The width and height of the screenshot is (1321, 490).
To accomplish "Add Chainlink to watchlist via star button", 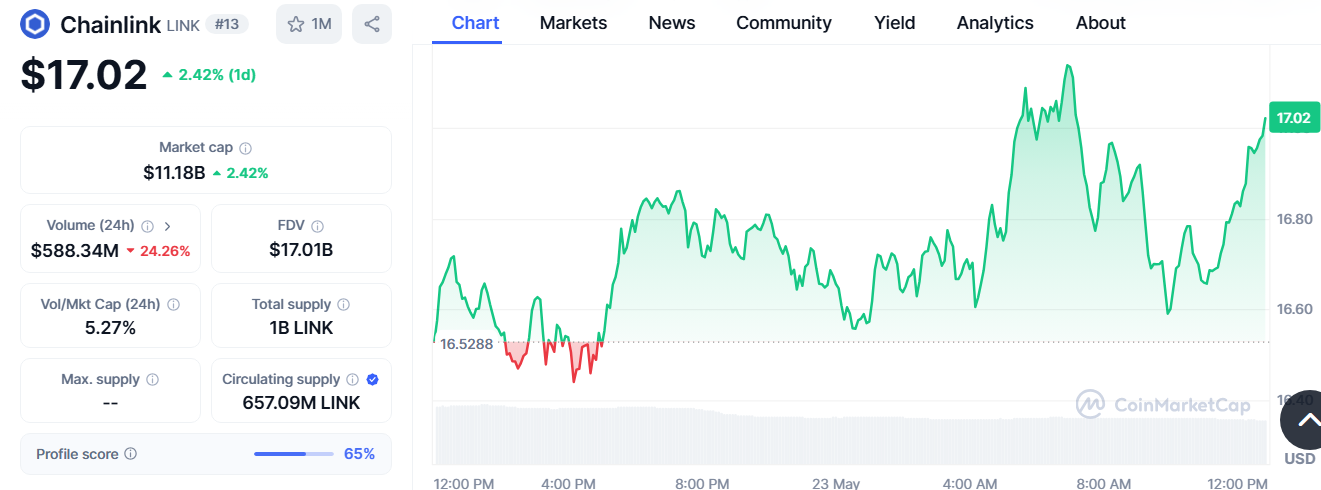I will click(x=309, y=24).
